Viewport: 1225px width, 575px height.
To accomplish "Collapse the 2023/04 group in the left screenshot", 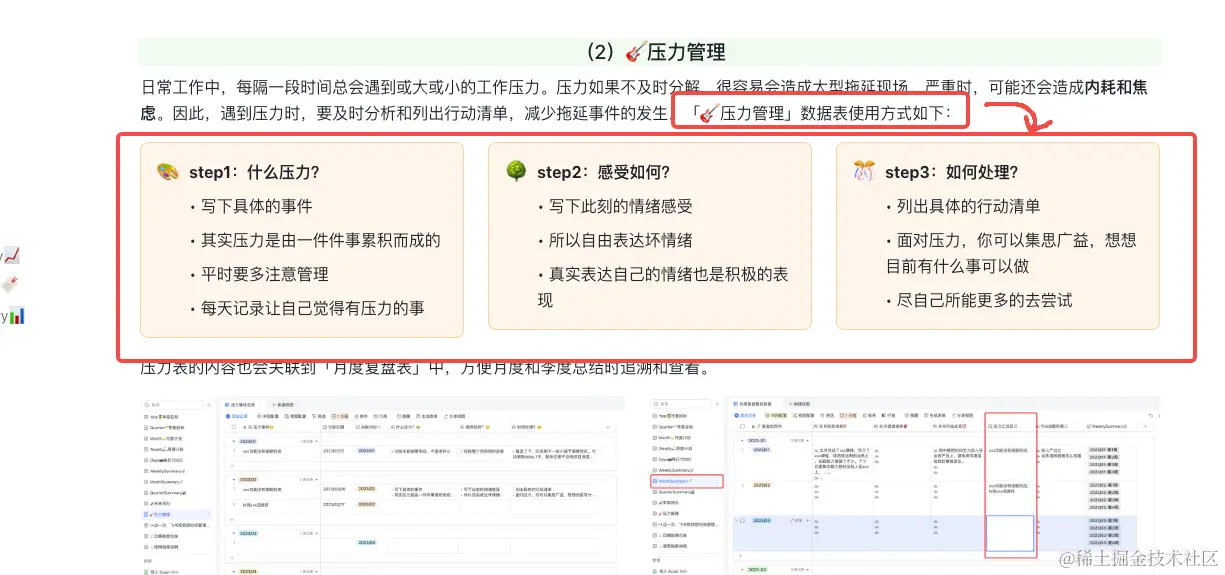I will coord(234,571).
